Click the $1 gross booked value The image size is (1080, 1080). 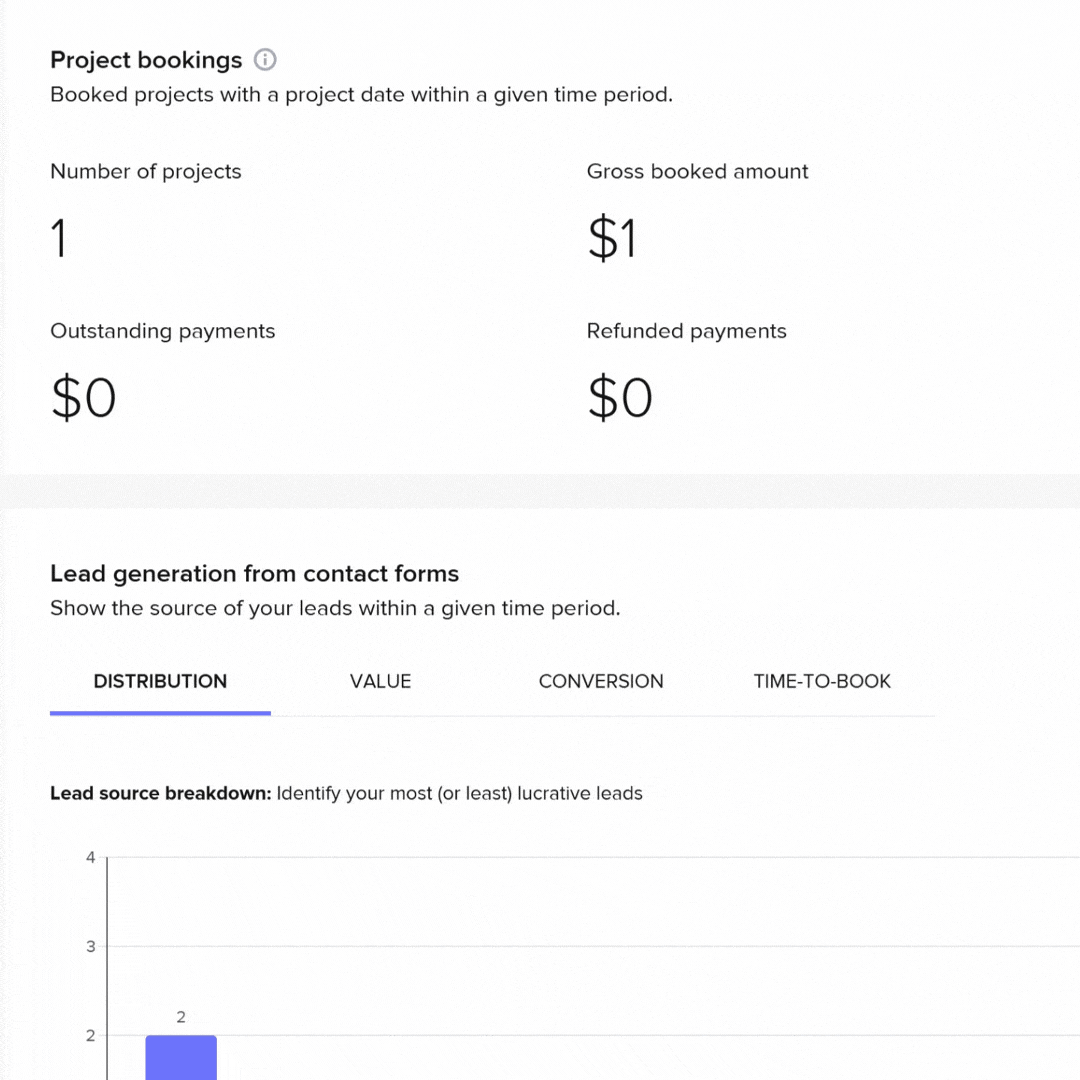612,238
